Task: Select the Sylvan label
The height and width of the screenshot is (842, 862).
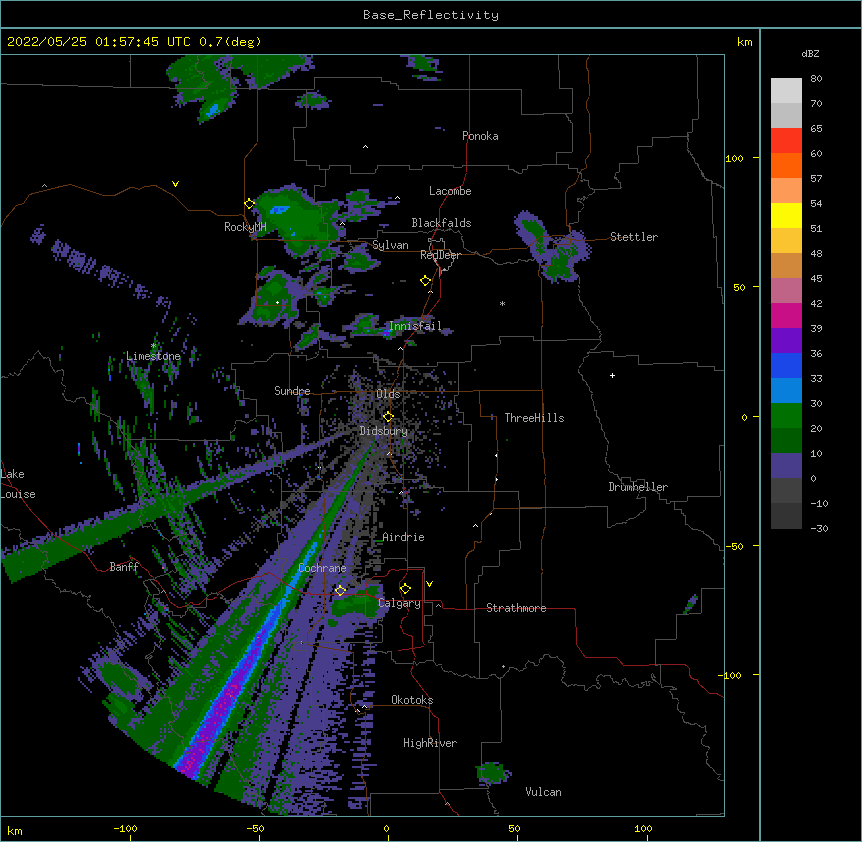Action: [390, 245]
